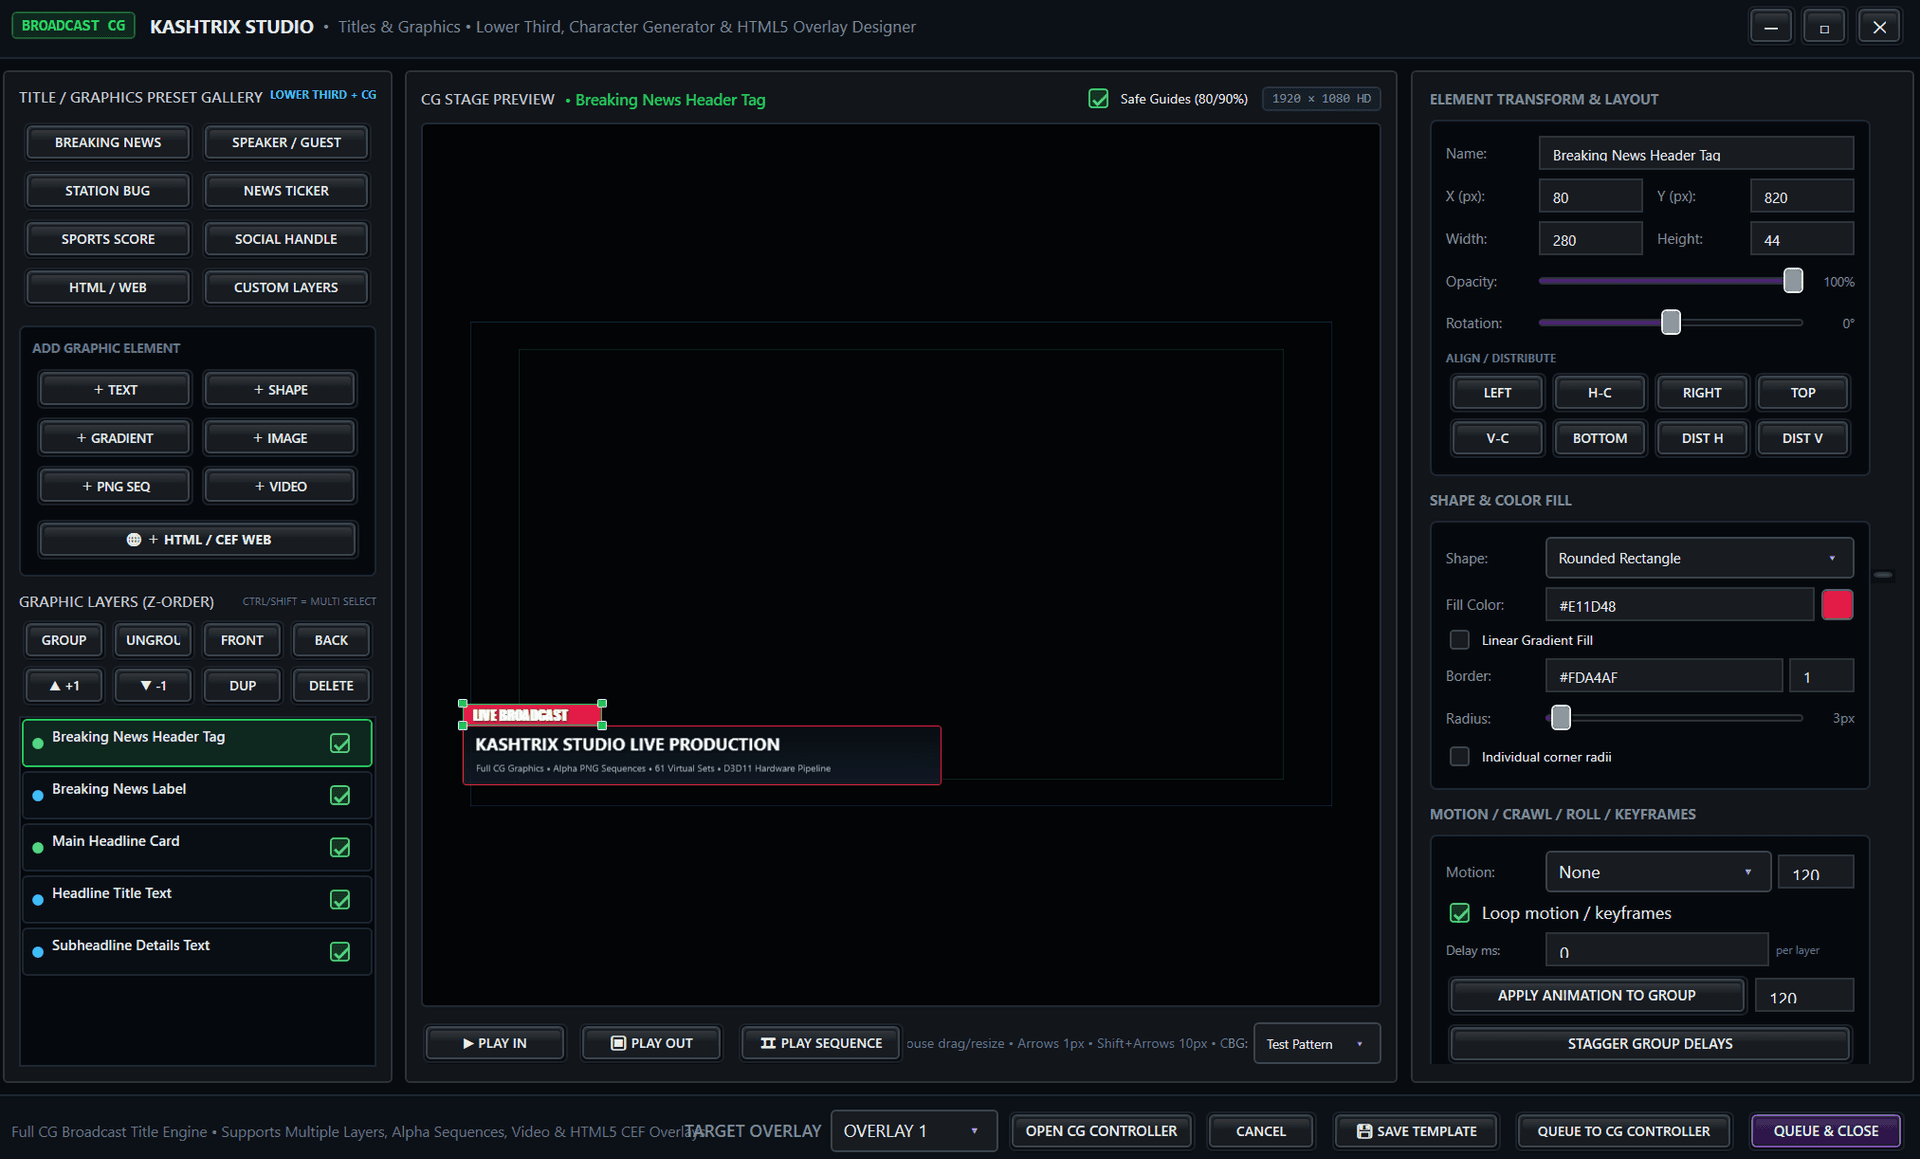Click Save Template with disk icon
The height and width of the screenshot is (1159, 1920).
(1416, 1131)
